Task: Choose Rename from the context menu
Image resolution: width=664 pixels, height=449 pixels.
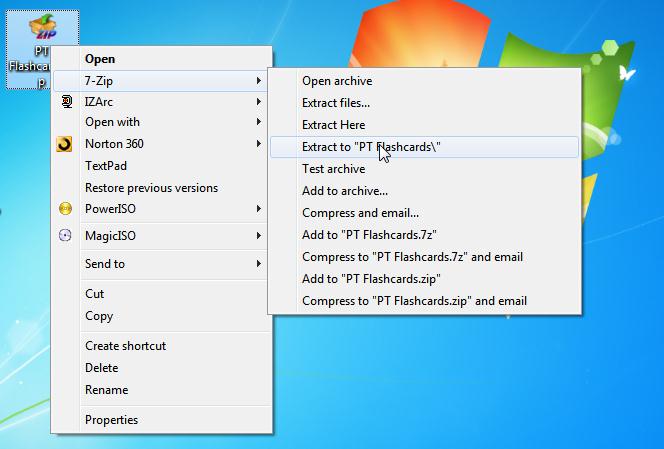Action: pos(161,390)
